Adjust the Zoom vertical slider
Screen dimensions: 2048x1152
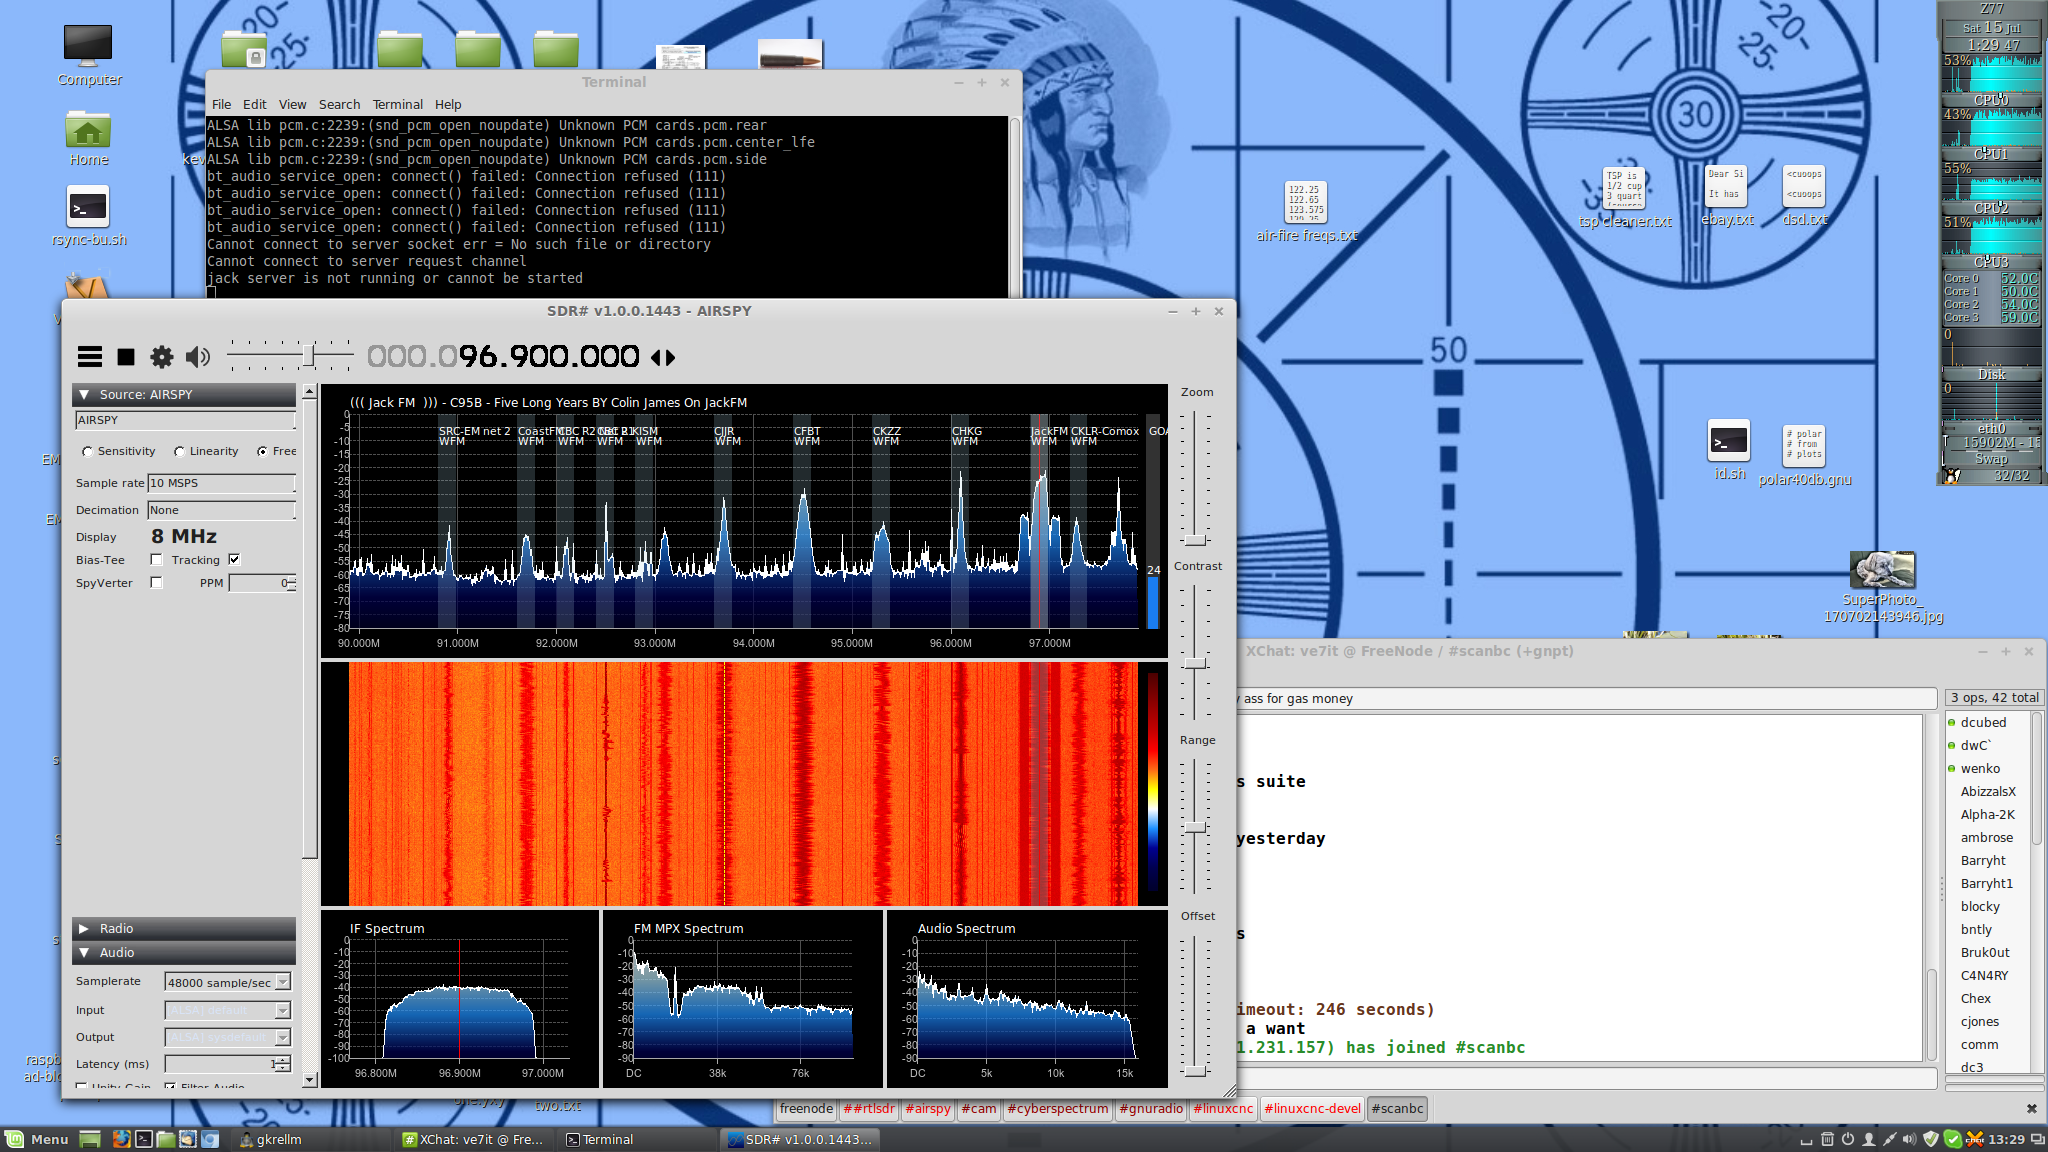(1195, 540)
